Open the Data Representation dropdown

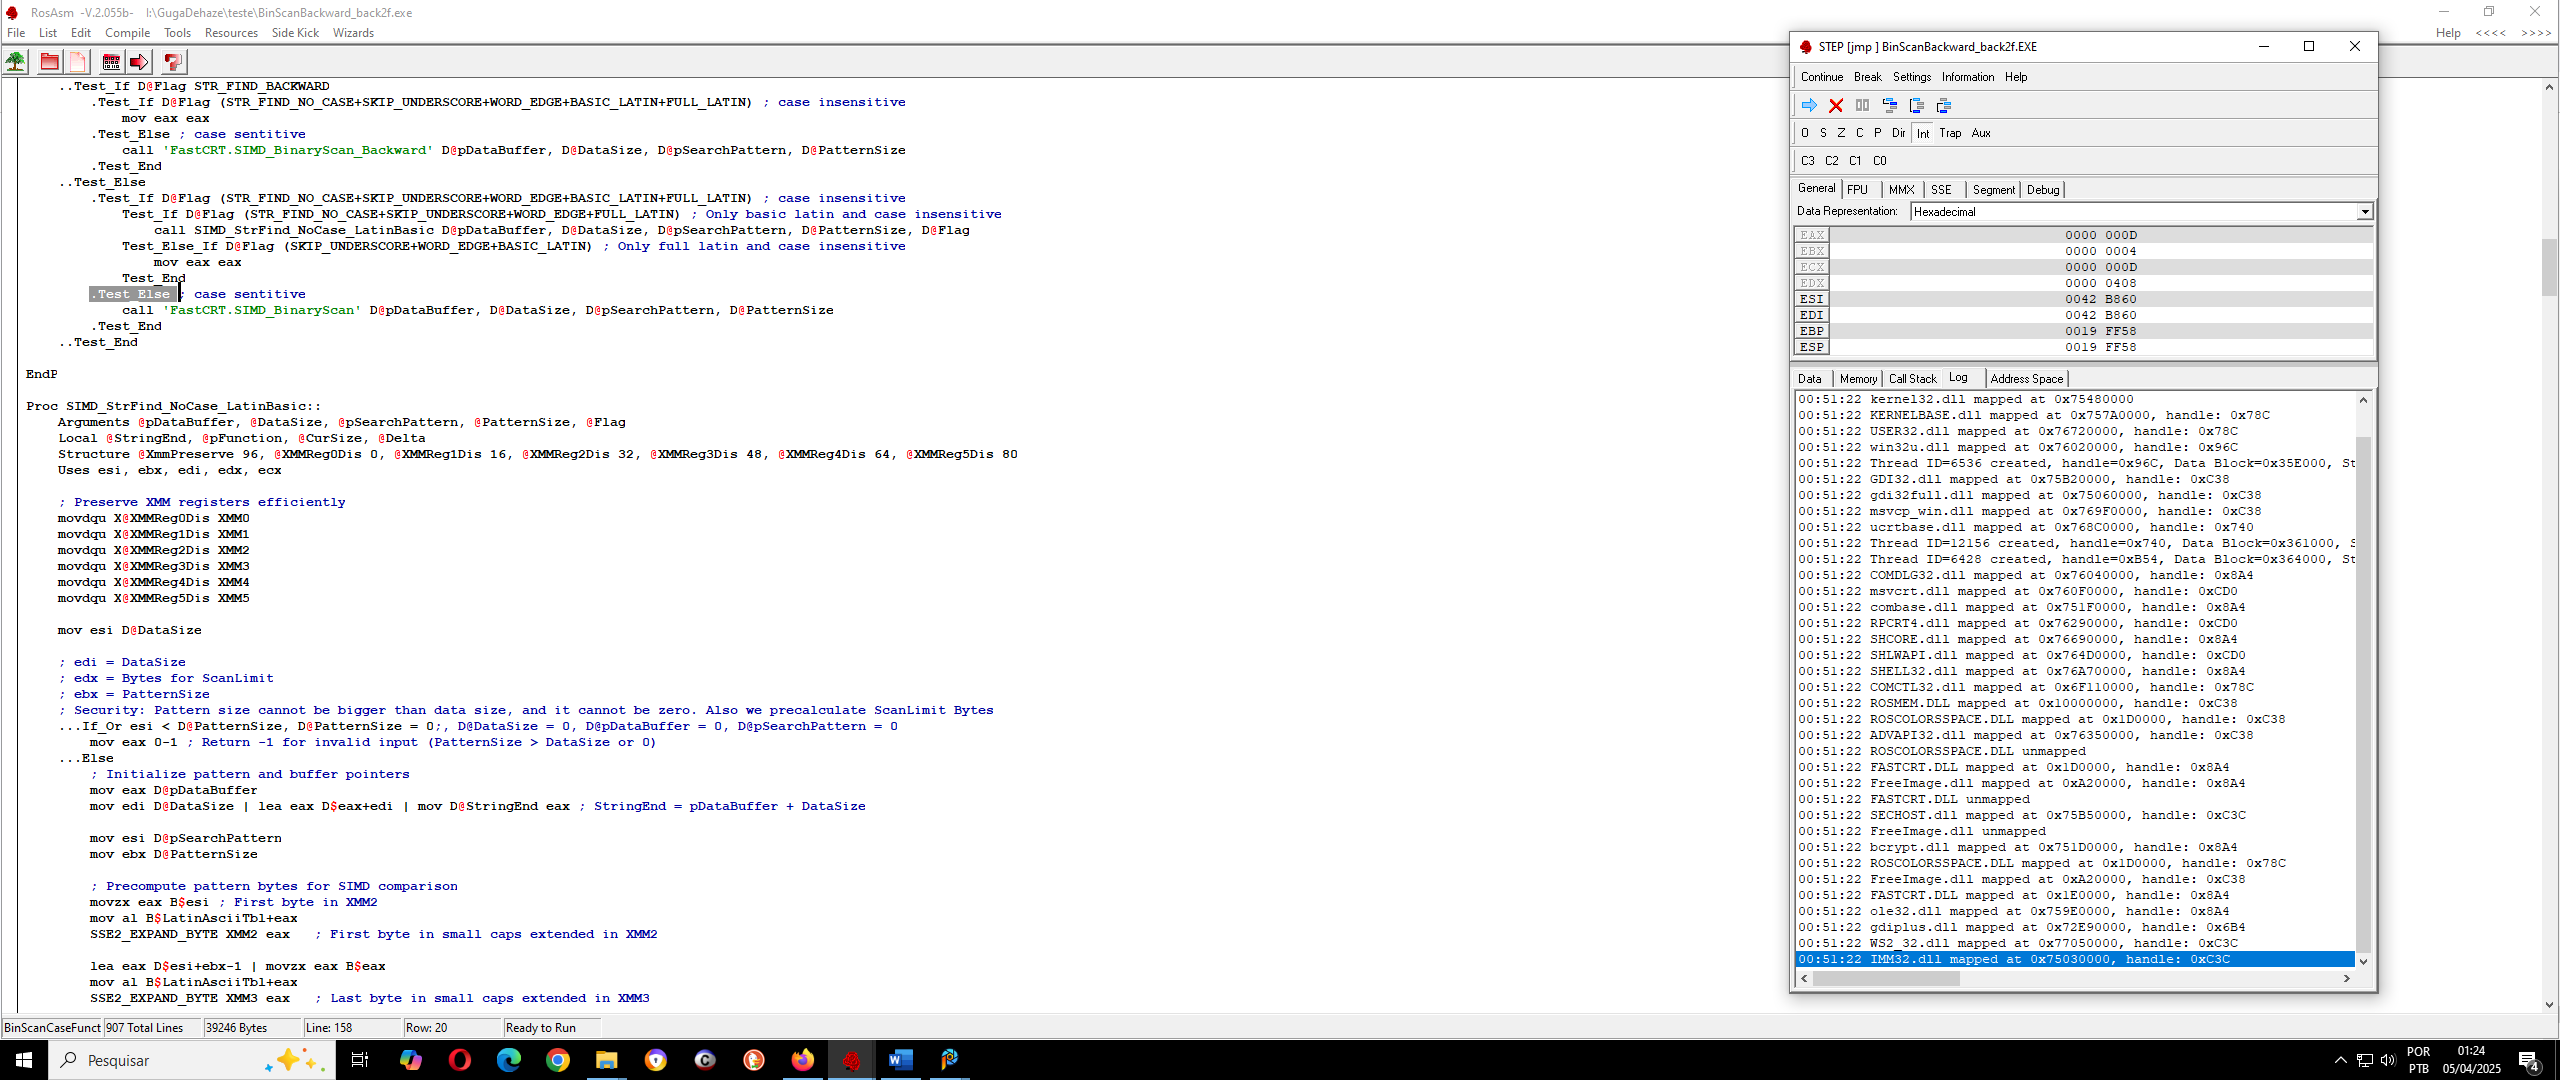tap(2364, 212)
